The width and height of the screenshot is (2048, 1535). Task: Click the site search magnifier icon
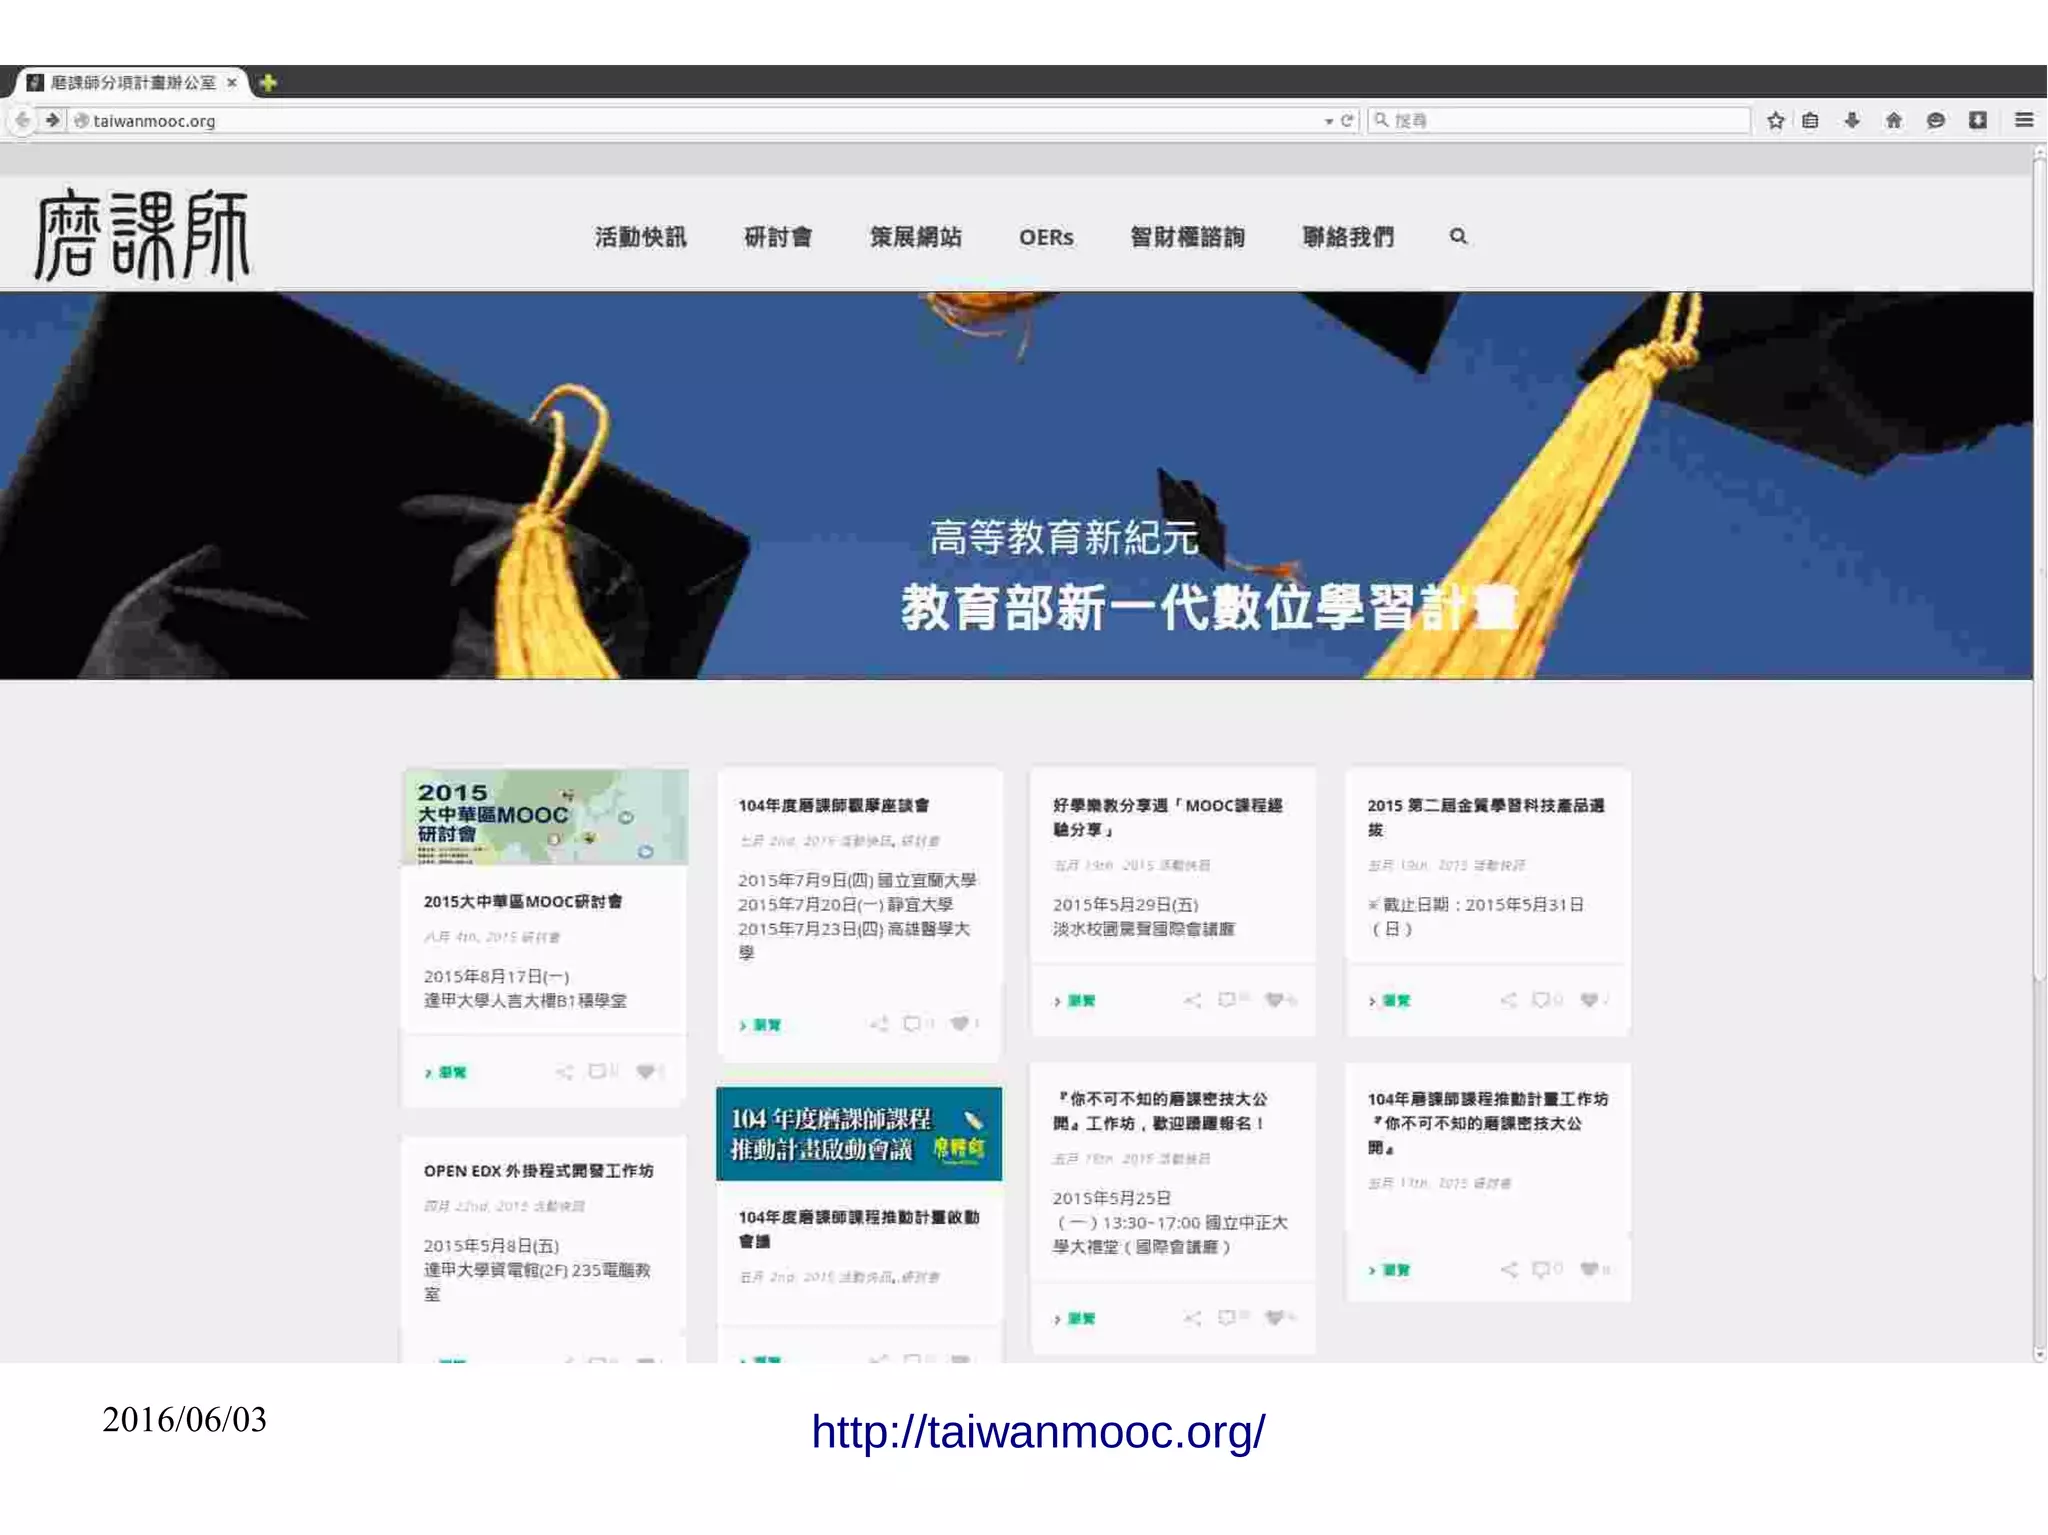point(1458,236)
